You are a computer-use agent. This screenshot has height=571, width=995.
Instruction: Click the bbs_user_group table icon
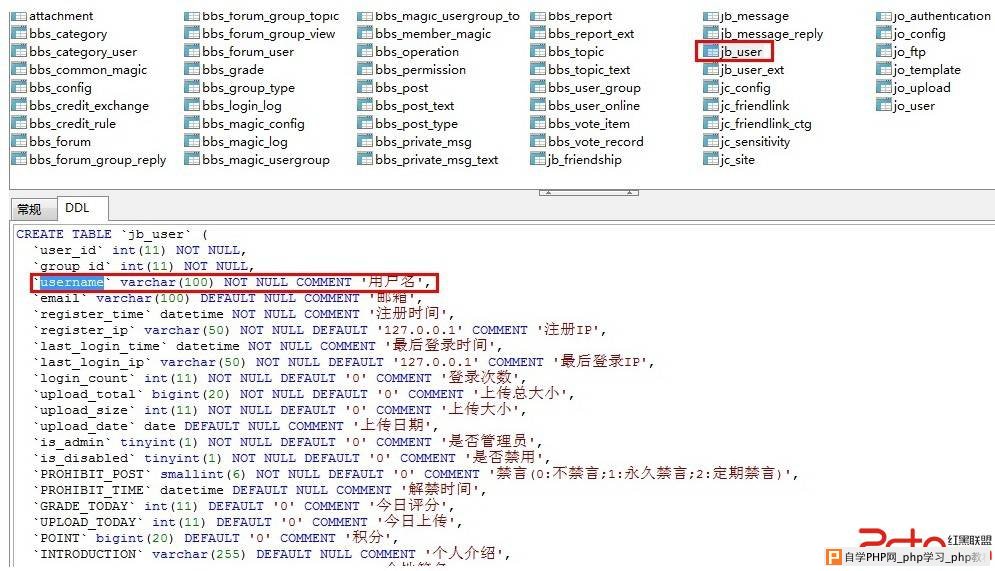[538, 88]
